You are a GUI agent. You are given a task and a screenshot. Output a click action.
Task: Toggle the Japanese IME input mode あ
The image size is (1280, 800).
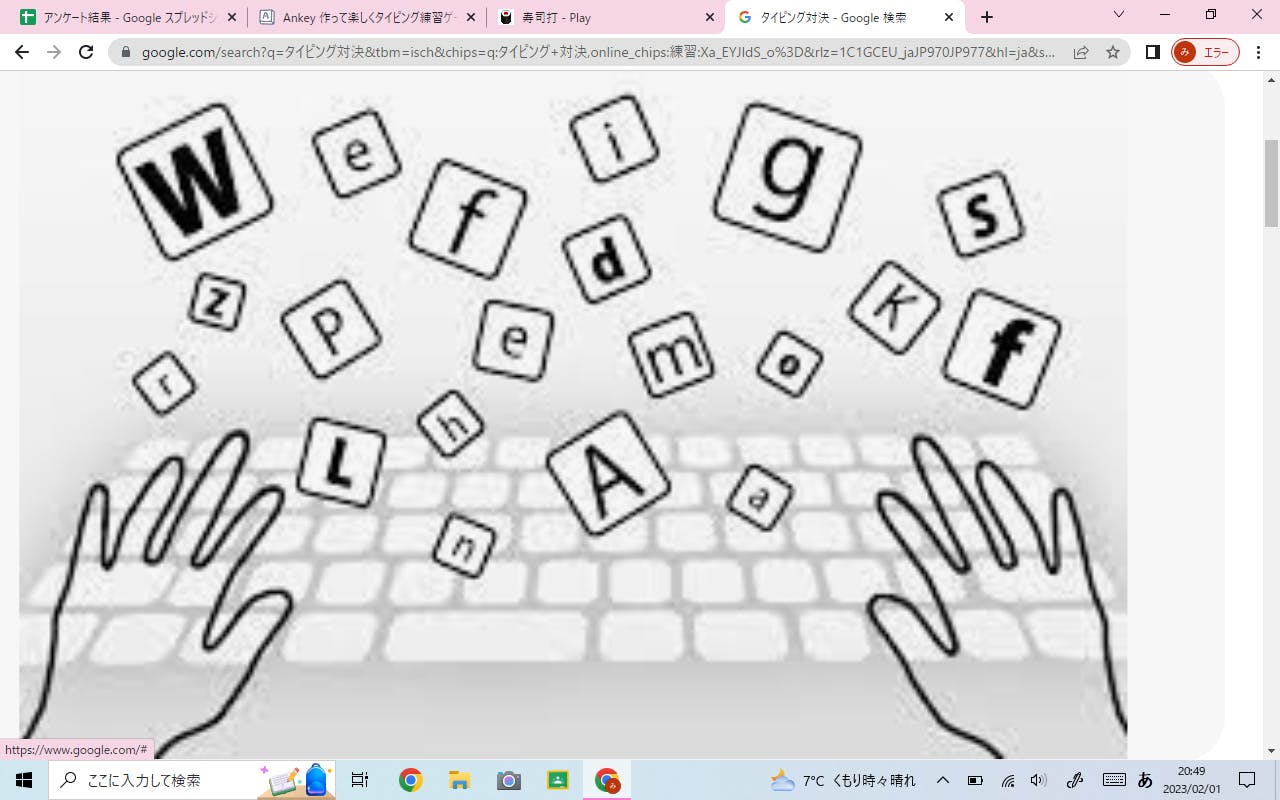[1145, 780]
